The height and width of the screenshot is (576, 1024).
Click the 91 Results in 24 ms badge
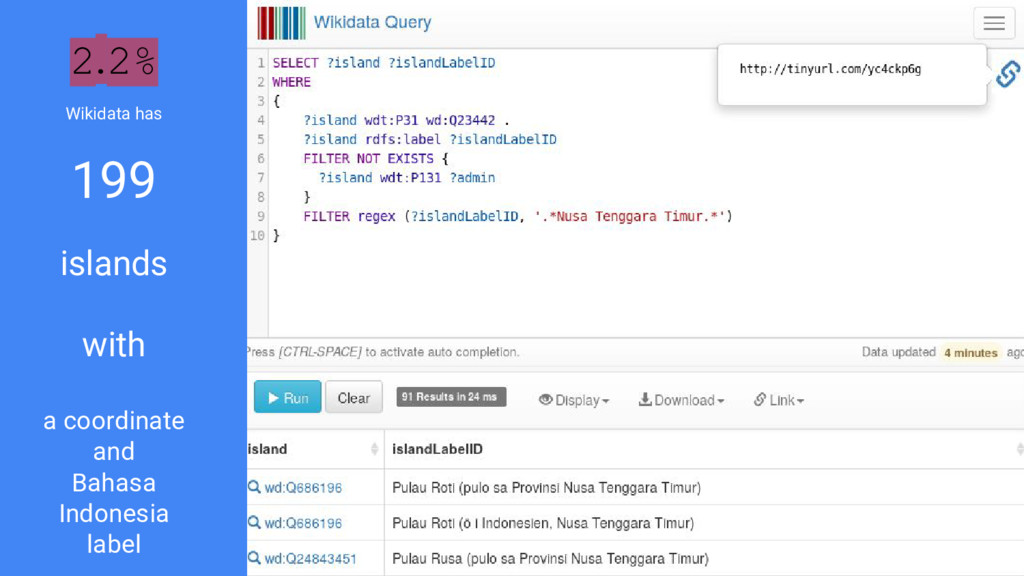451,397
